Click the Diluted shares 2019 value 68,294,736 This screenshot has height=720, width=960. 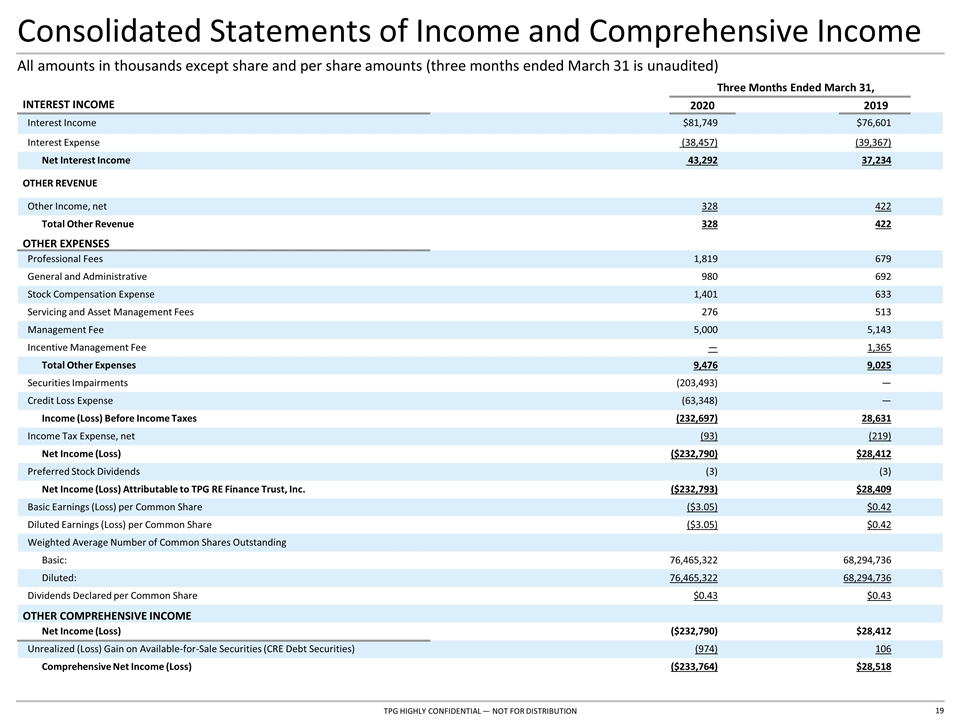(868, 579)
